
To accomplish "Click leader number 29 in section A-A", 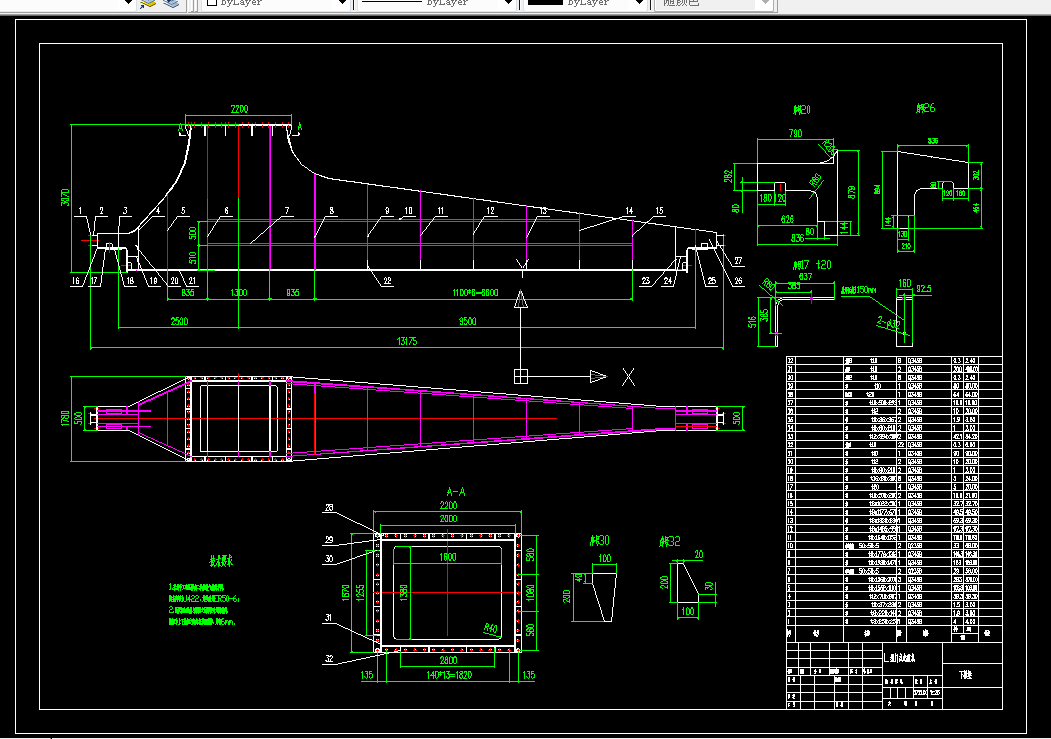I will 329,539.
